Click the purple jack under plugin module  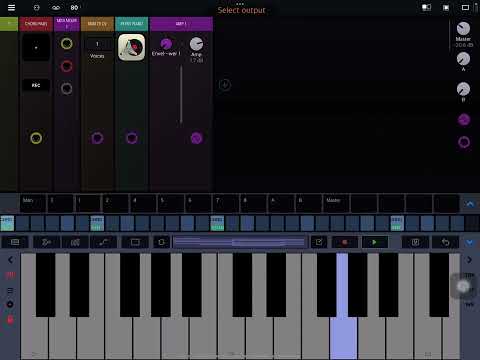pyautogui.click(x=131, y=138)
